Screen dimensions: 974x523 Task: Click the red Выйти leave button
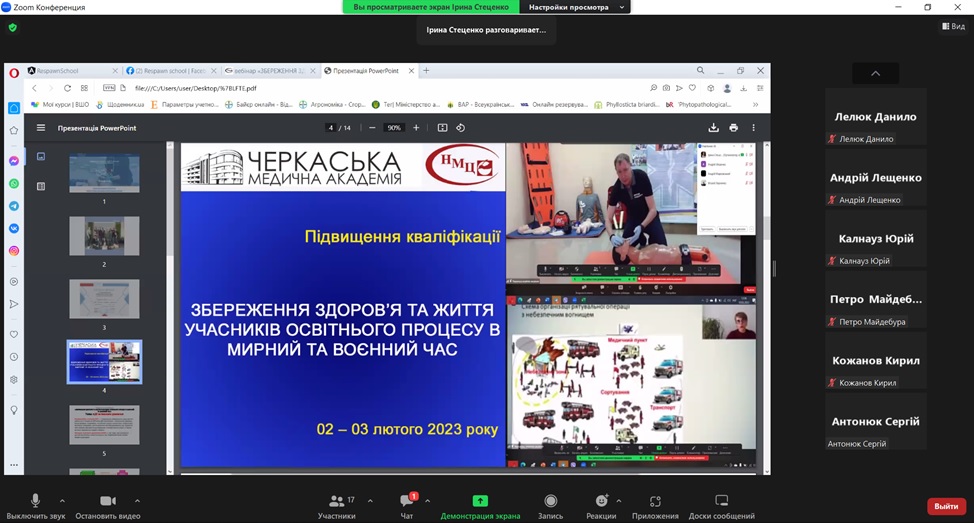tap(945, 506)
